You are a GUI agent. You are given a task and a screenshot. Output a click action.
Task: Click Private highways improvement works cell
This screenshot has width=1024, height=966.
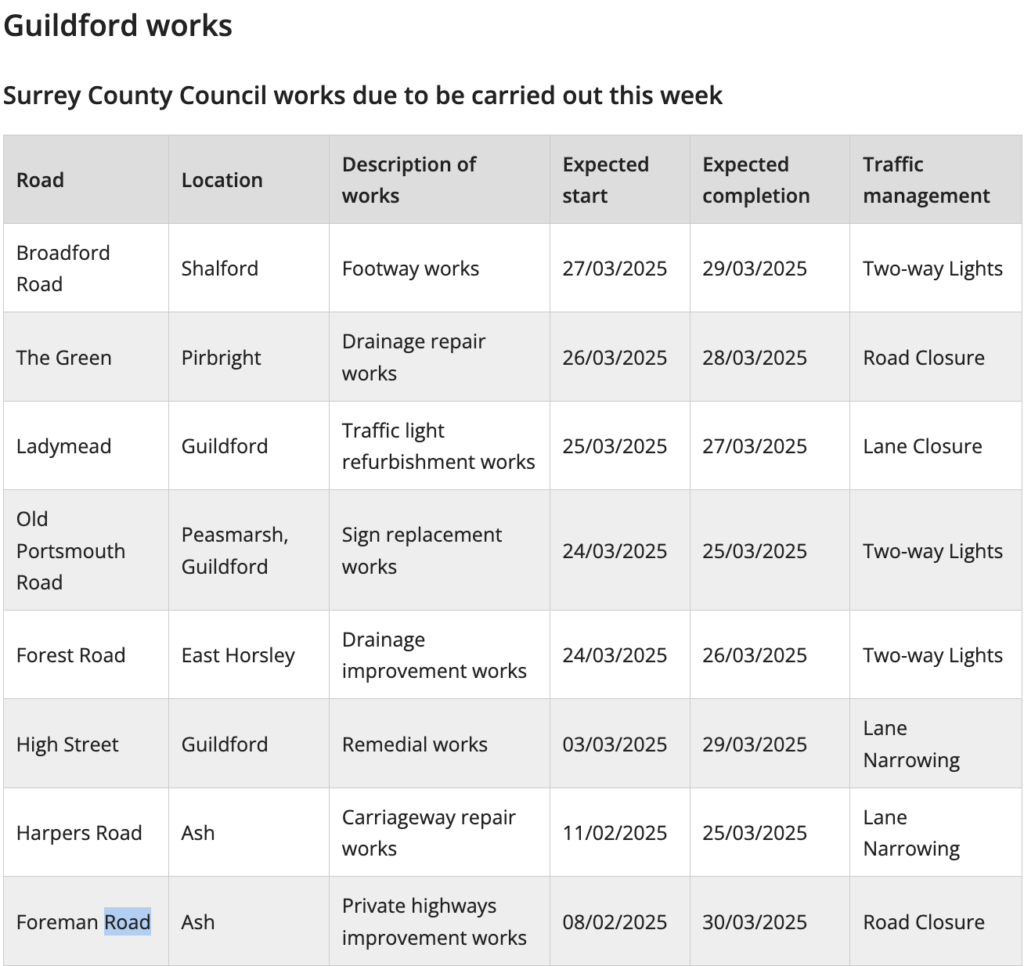coord(440,922)
